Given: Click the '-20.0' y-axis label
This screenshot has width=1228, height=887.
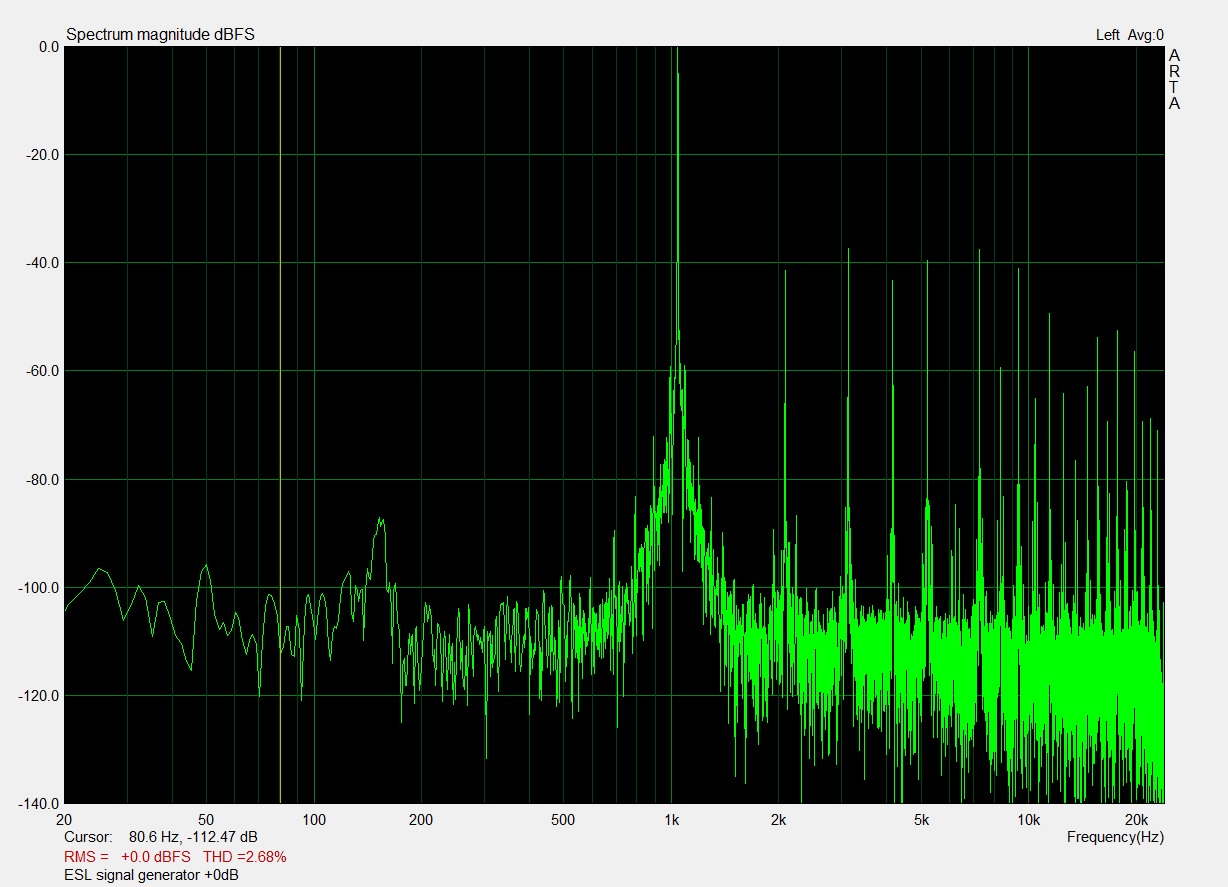Looking at the screenshot, I should (44, 155).
